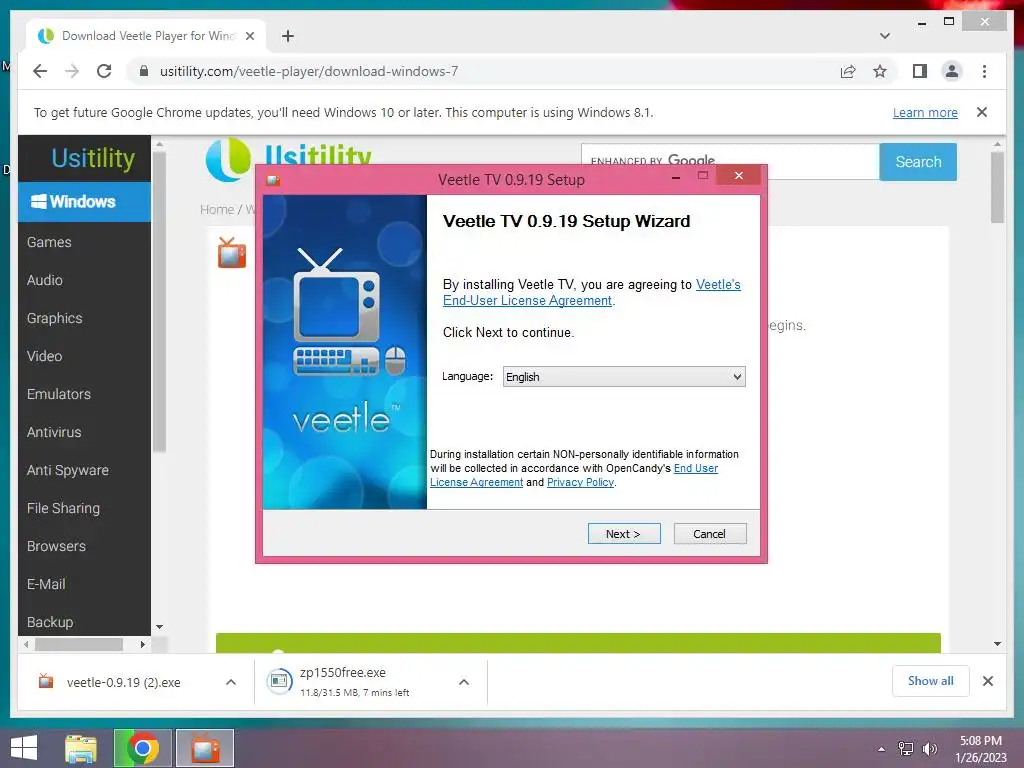Open Chrome profile avatar menu

pyautogui.click(x=952, y=71)
